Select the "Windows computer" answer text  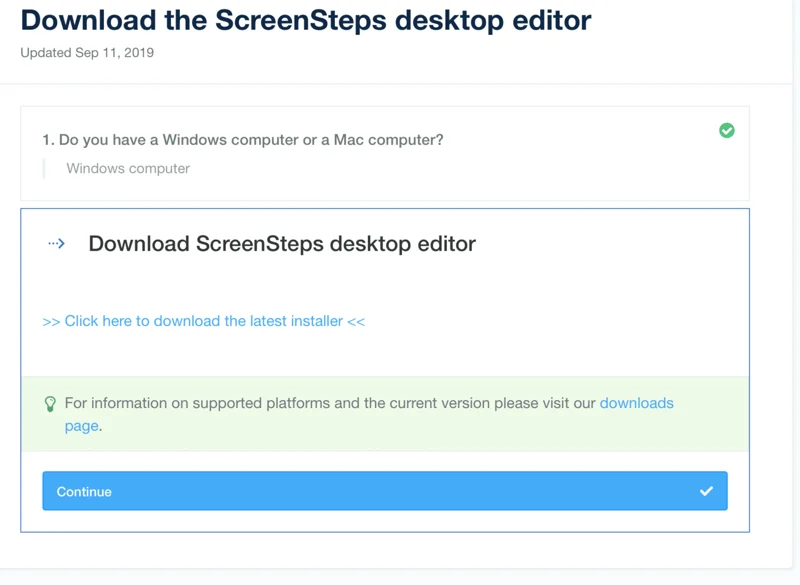128,168
